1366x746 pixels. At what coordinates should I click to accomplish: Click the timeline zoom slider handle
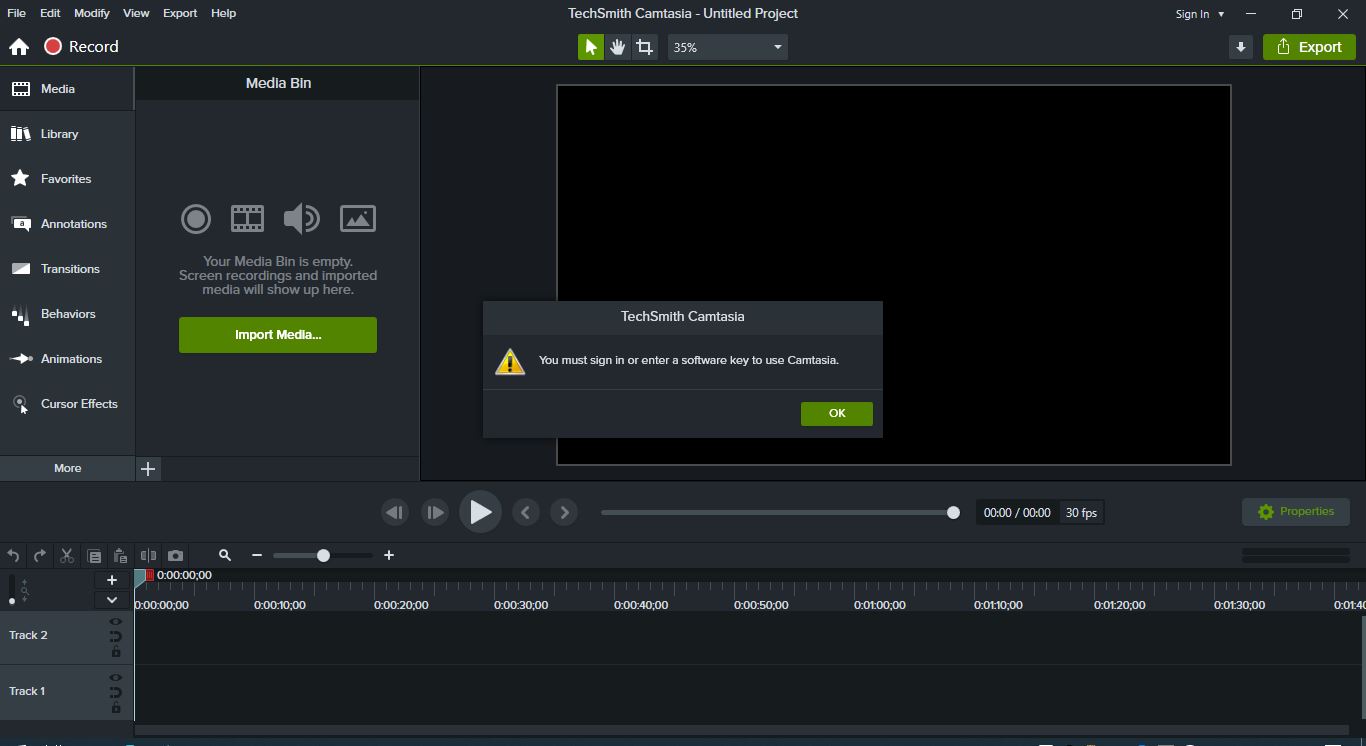click(323, 555)
